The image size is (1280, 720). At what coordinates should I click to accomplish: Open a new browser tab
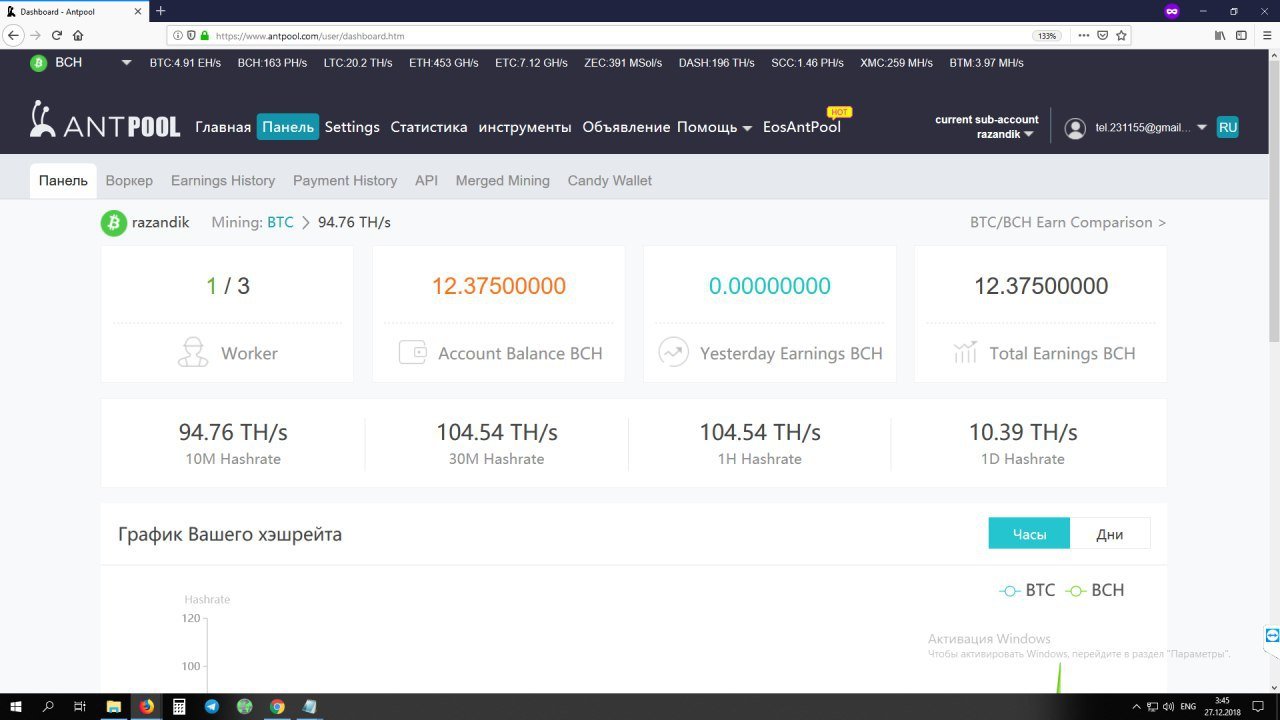pos(160,11)
